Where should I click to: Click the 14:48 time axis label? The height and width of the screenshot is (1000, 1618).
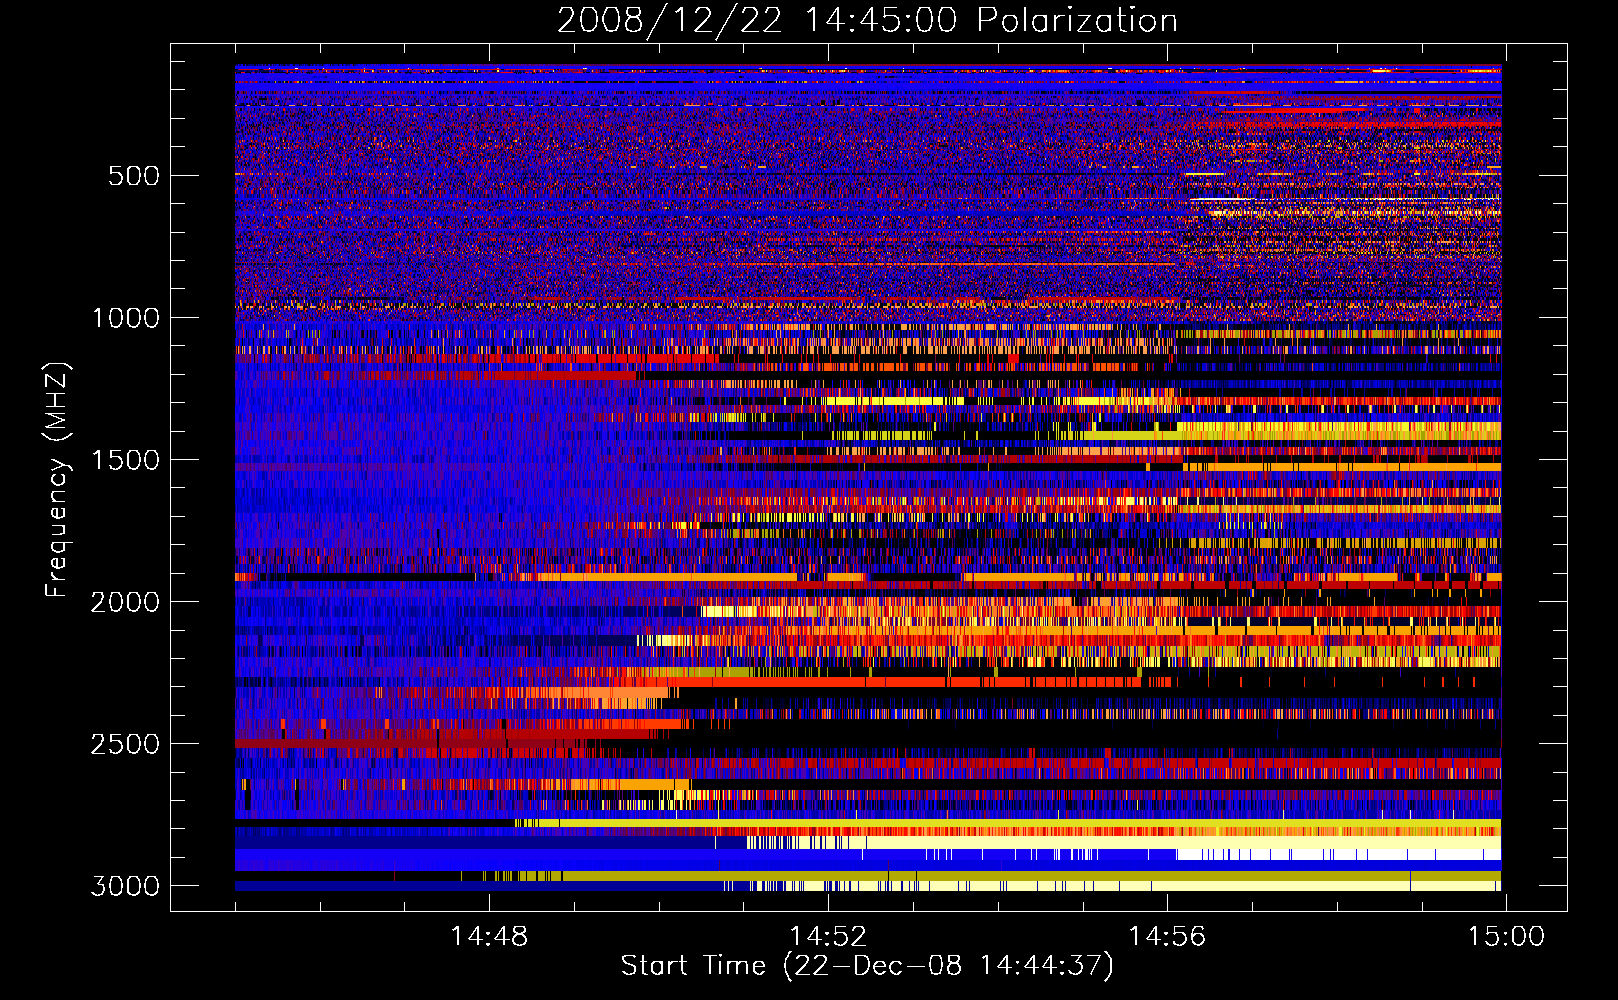click(489, 937)
